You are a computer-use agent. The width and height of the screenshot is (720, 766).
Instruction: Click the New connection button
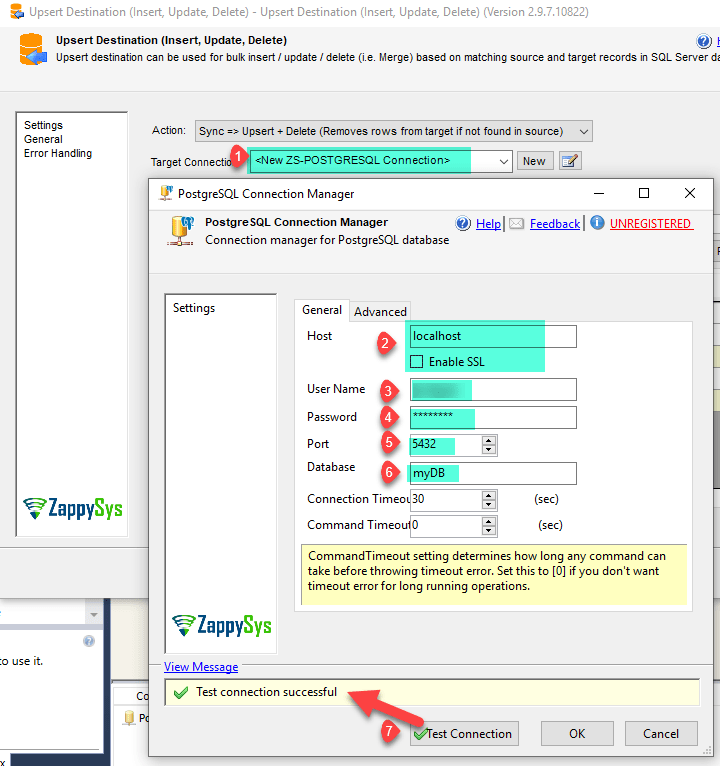click(x=534, y=161)
